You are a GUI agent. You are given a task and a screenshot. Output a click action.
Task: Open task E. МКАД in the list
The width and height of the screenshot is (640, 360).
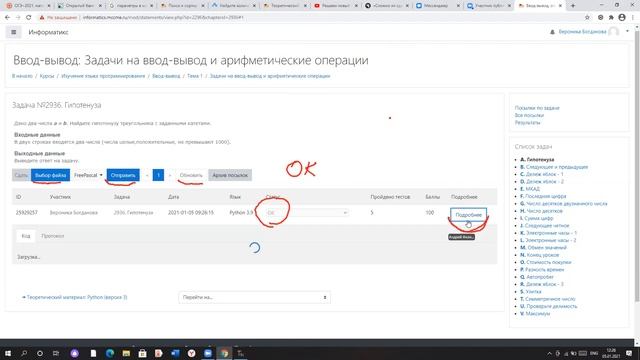529,189
